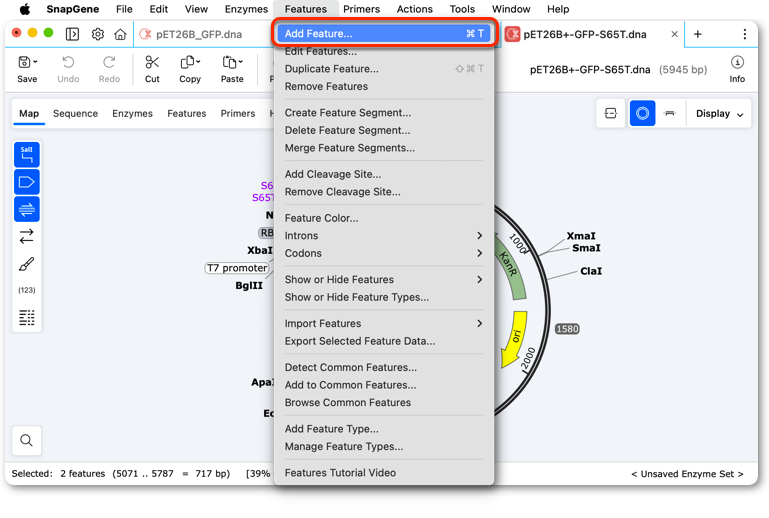769x518 pixels.
Task: Switch to linear map view icon
Action: click(x=611, y=113)
